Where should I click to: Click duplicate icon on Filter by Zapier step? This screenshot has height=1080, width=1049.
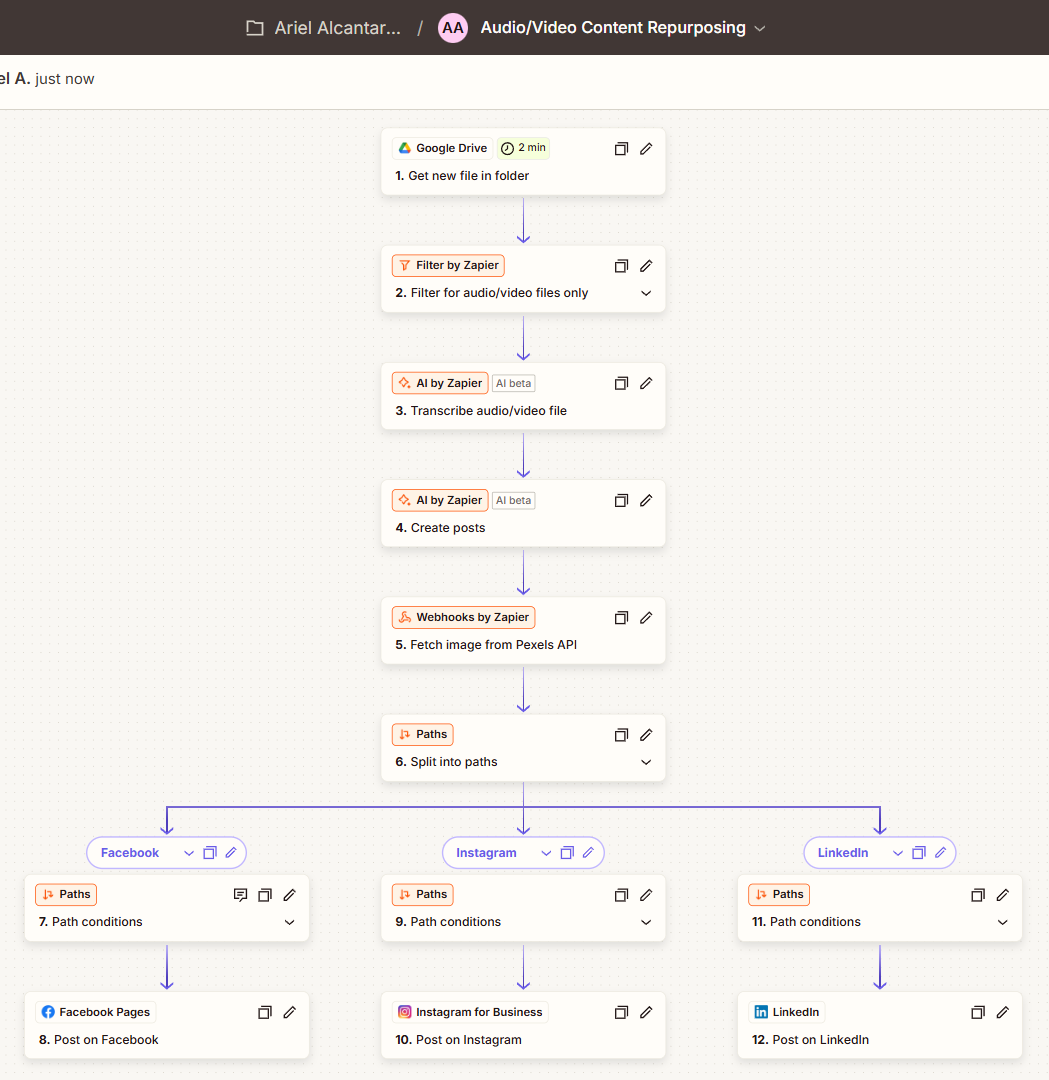tap(621, 266)
